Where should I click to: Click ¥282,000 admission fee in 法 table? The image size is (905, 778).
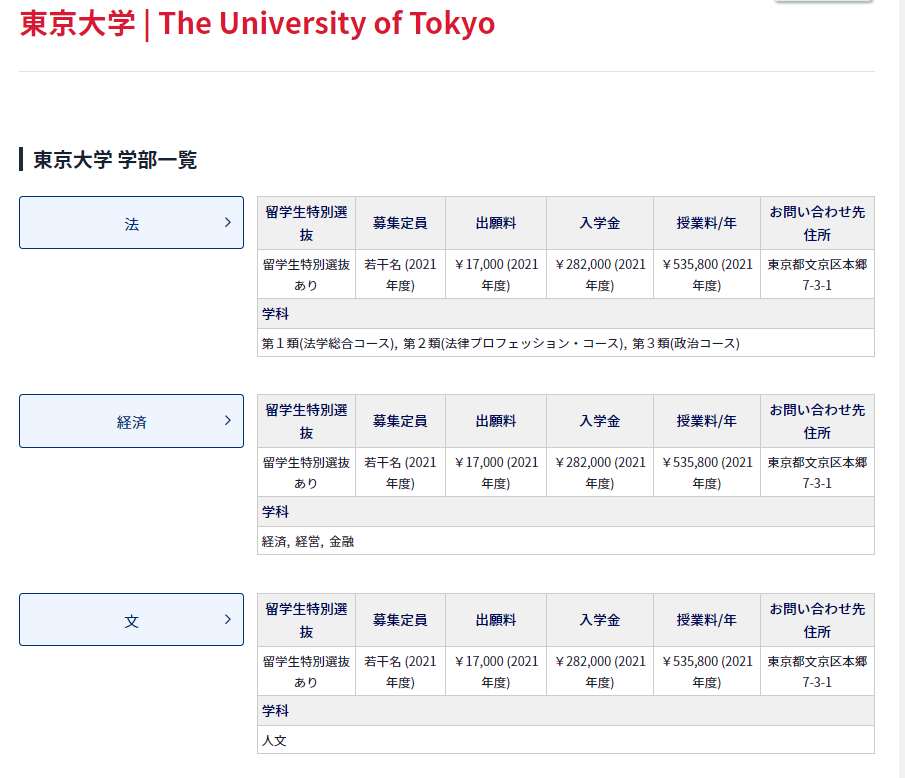click(x=600, y=275)
